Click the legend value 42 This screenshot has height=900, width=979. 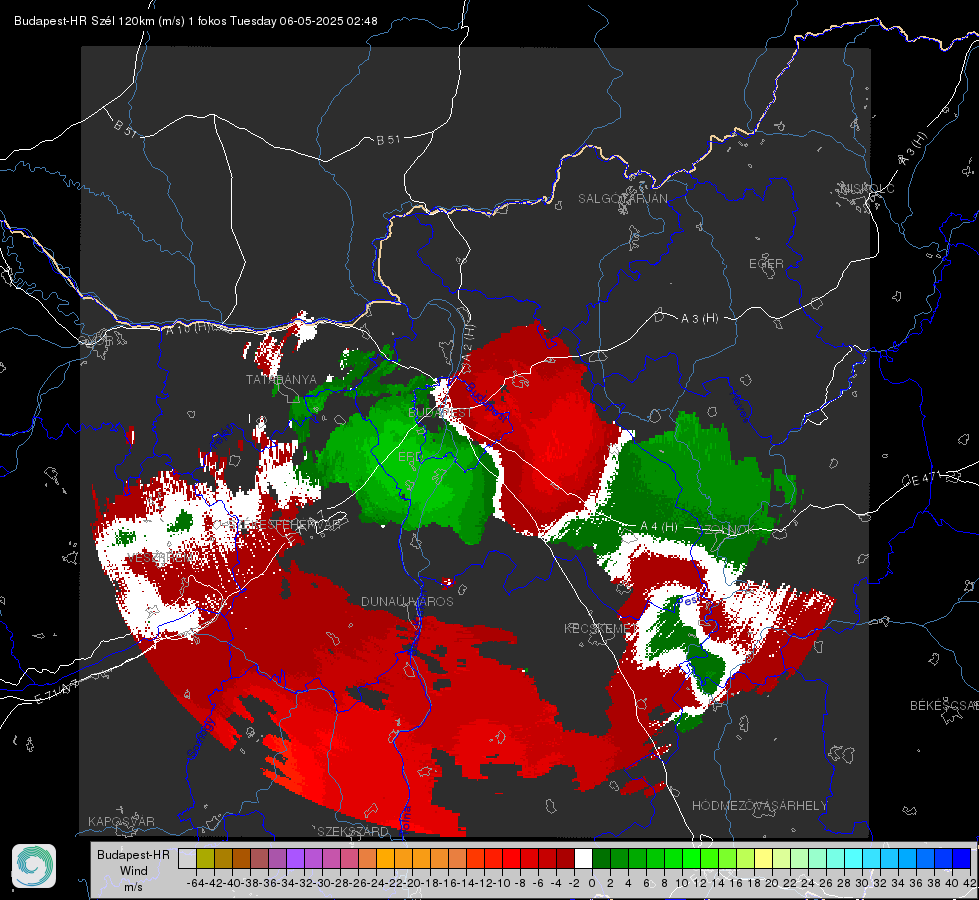pyautogui.click(x=970, y=883)
